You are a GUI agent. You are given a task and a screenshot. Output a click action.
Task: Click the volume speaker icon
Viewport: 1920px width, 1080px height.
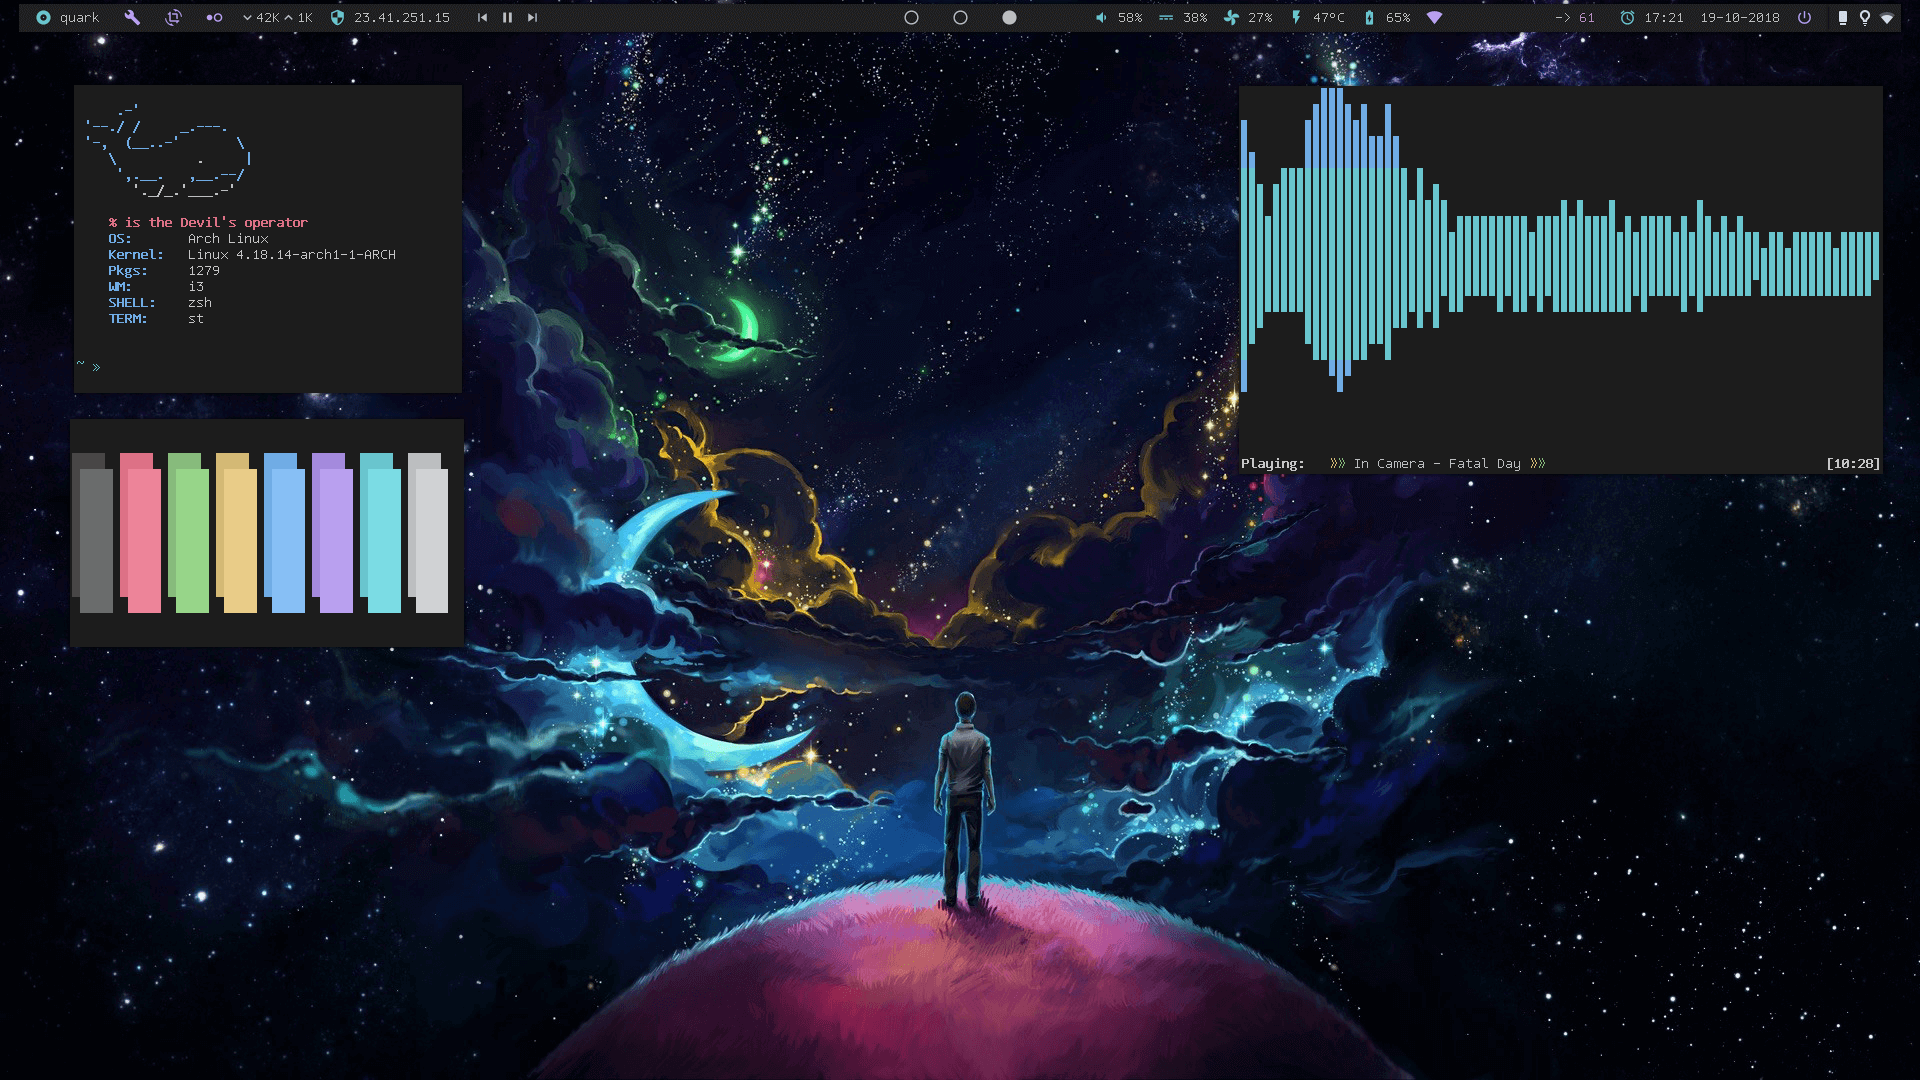(x=1101, y=18)
